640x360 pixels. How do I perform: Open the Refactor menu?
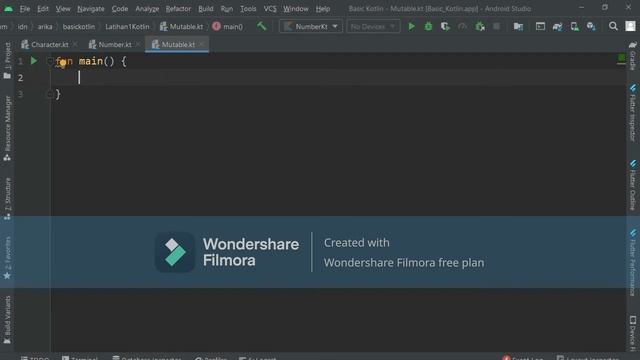point(178,9)
